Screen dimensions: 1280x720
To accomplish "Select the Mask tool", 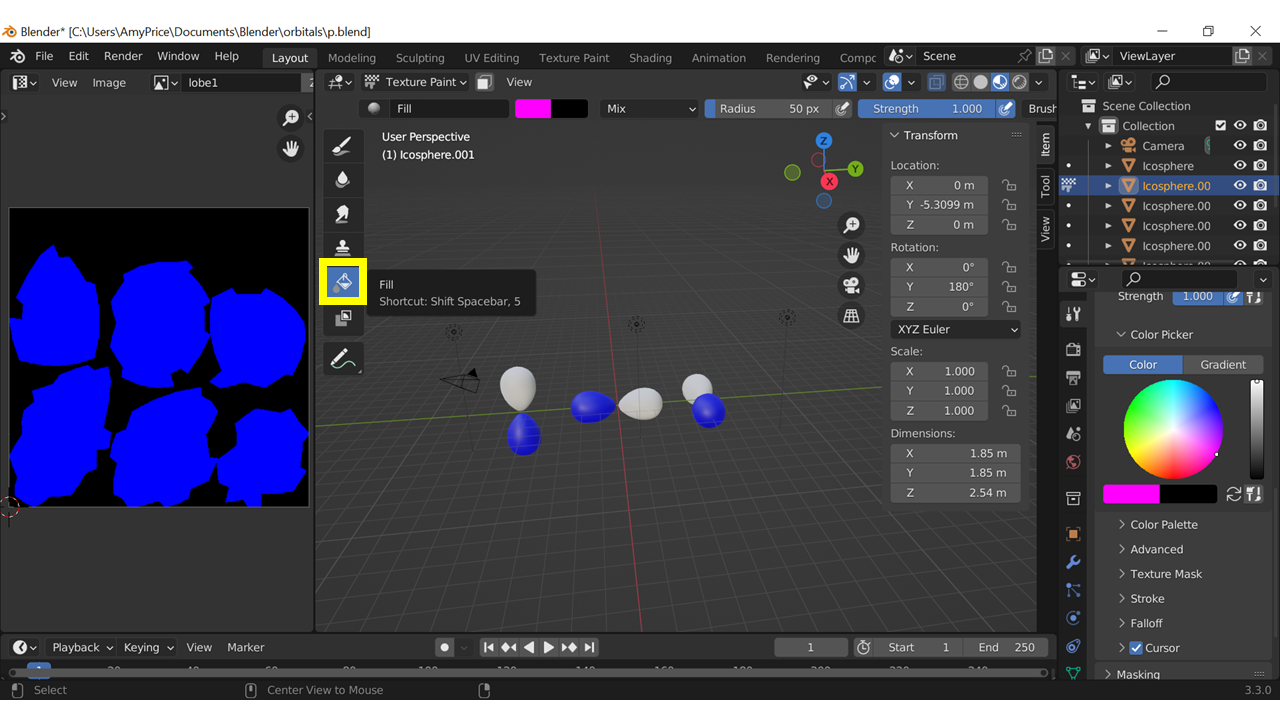I will (x=342, y=319).
